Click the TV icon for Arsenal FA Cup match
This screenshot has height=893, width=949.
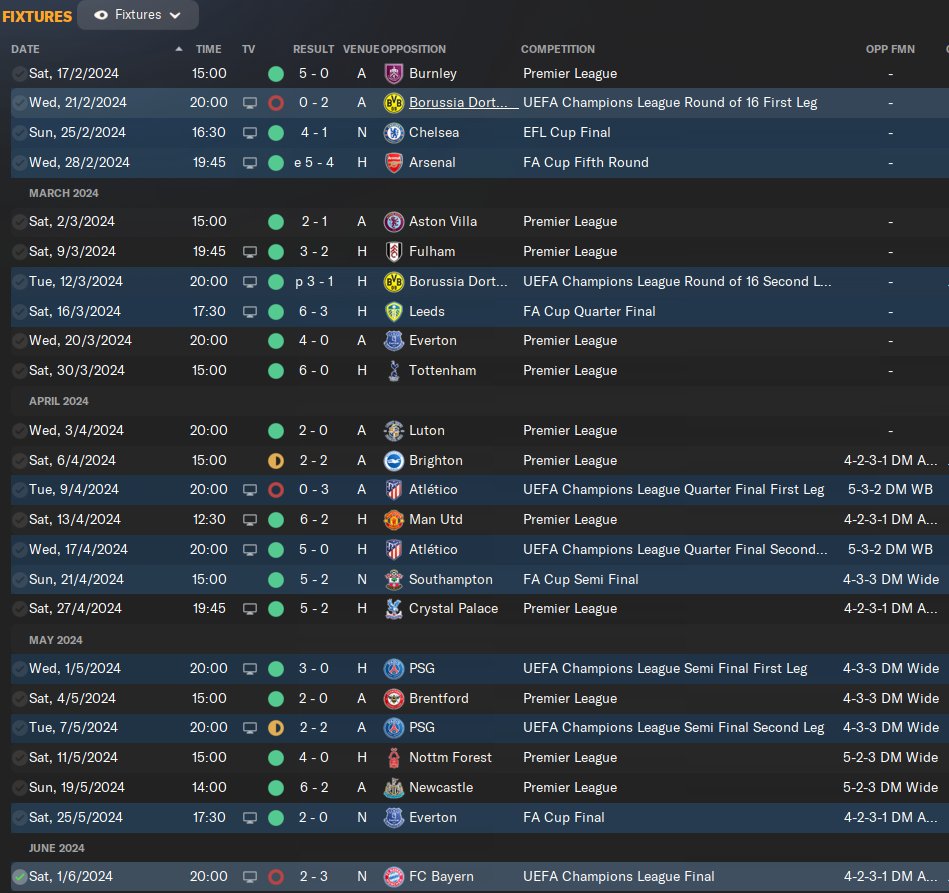(250, 163)
